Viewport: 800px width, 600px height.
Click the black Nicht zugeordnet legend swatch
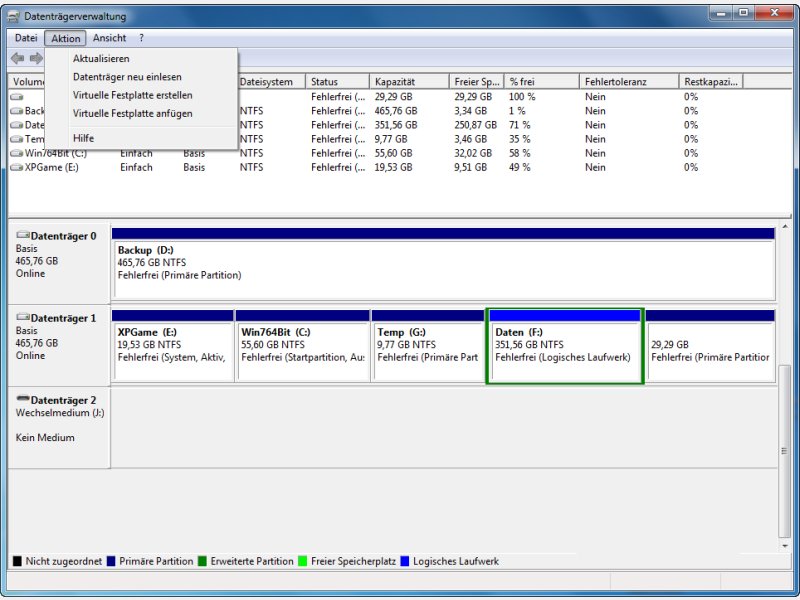17,561
